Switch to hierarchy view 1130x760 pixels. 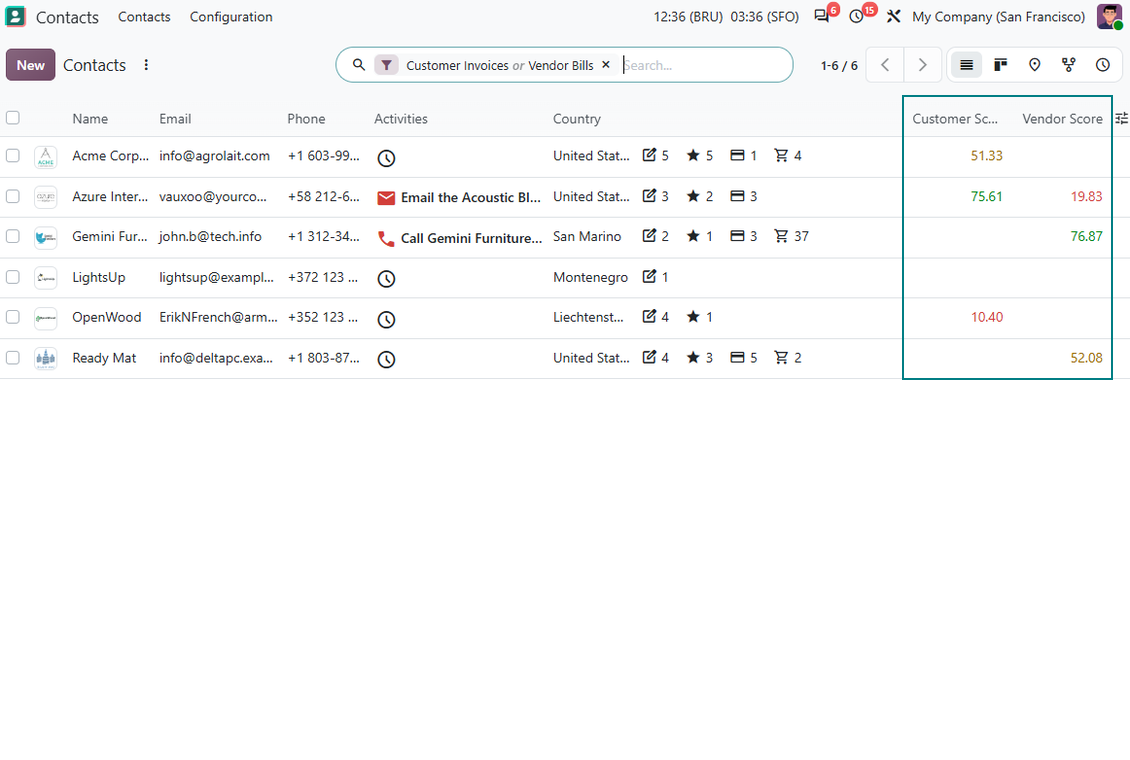coord(1069,65)
